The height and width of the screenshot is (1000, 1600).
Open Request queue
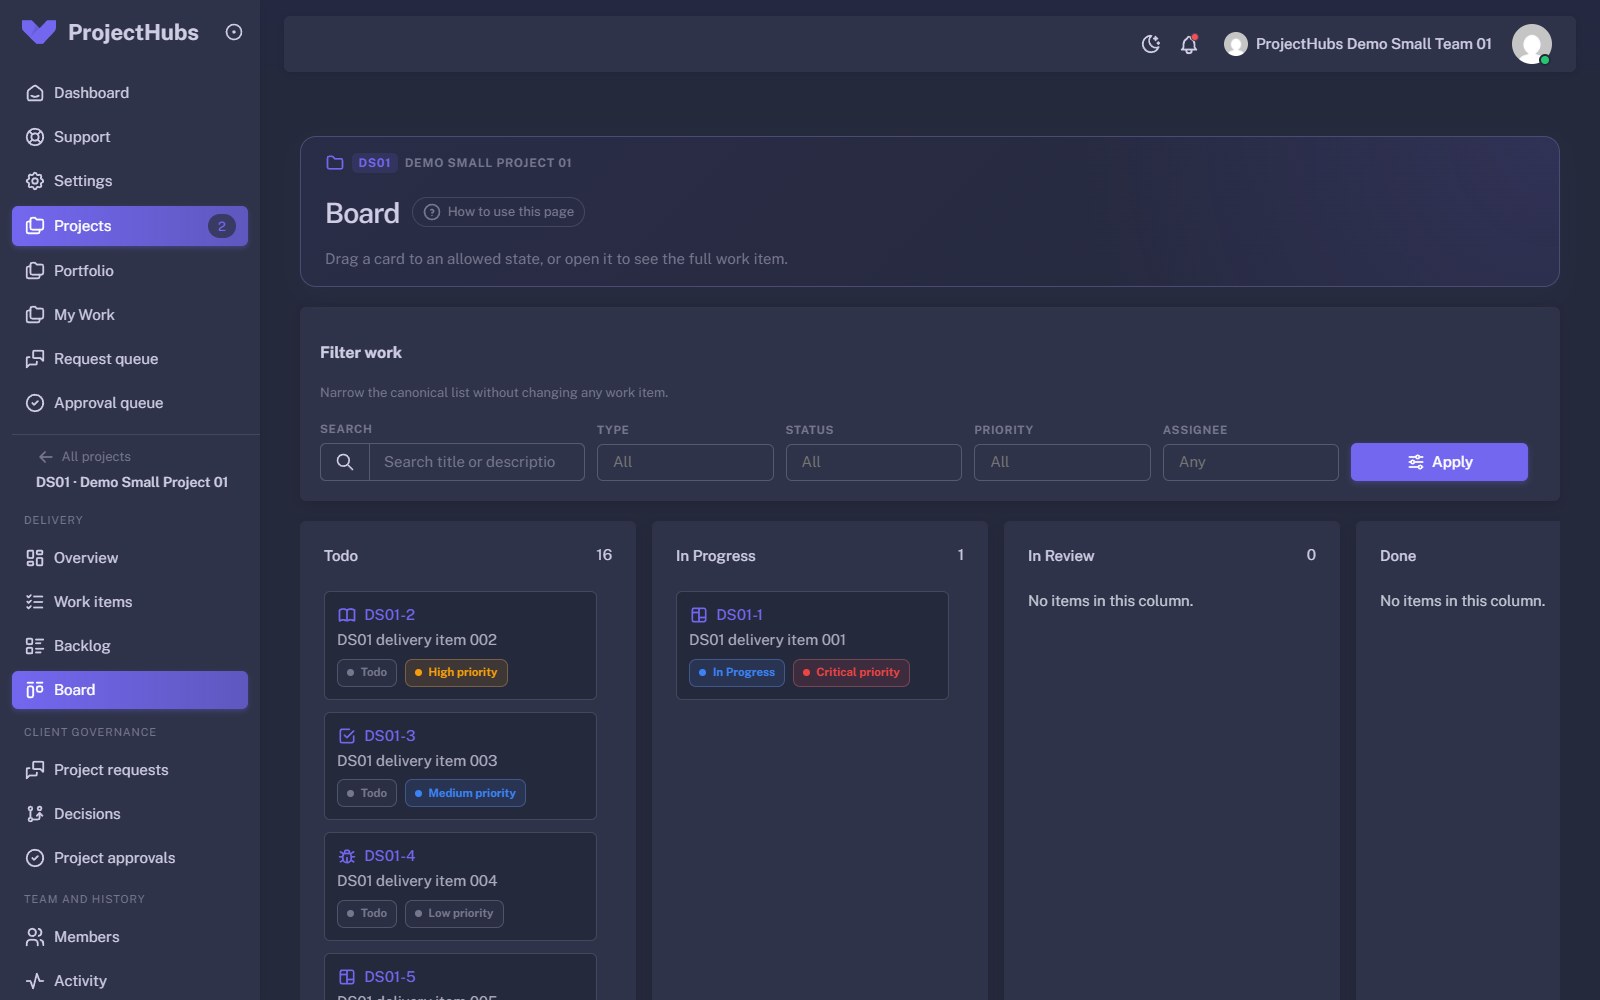(130, 359)
